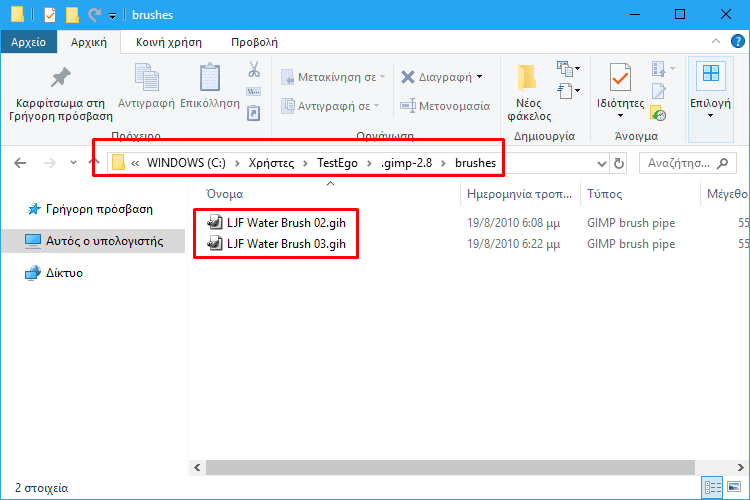Image resolution: width=750 pixels, height=500 pixels.
Task: Click the horizontal scrollbar left arrow
Action: coord(197,467)
